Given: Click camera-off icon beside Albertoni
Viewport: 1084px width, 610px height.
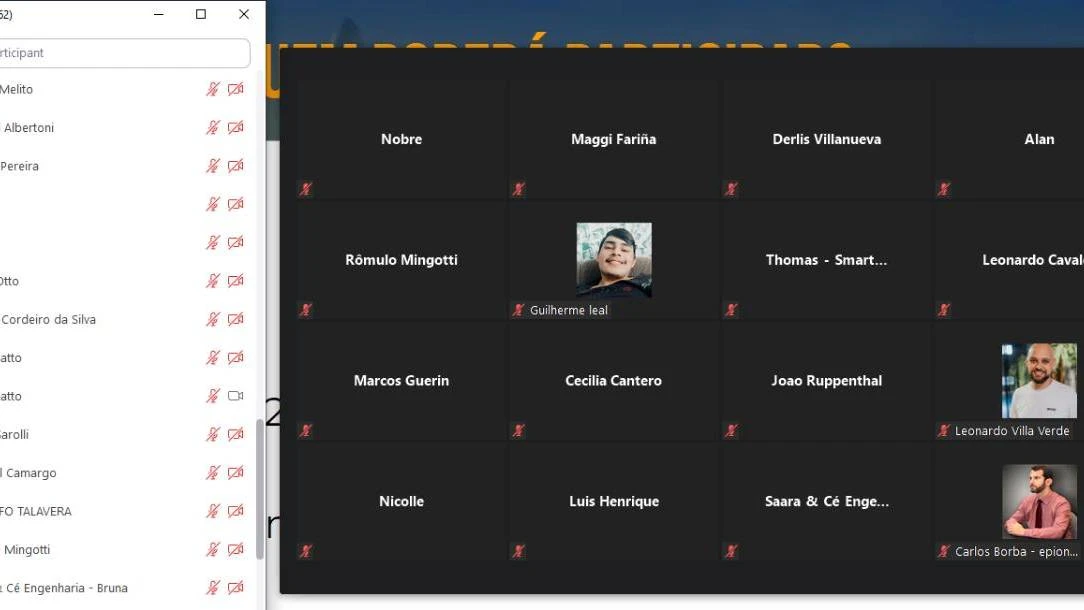Looking at the screenshot, I should [236, 128].
